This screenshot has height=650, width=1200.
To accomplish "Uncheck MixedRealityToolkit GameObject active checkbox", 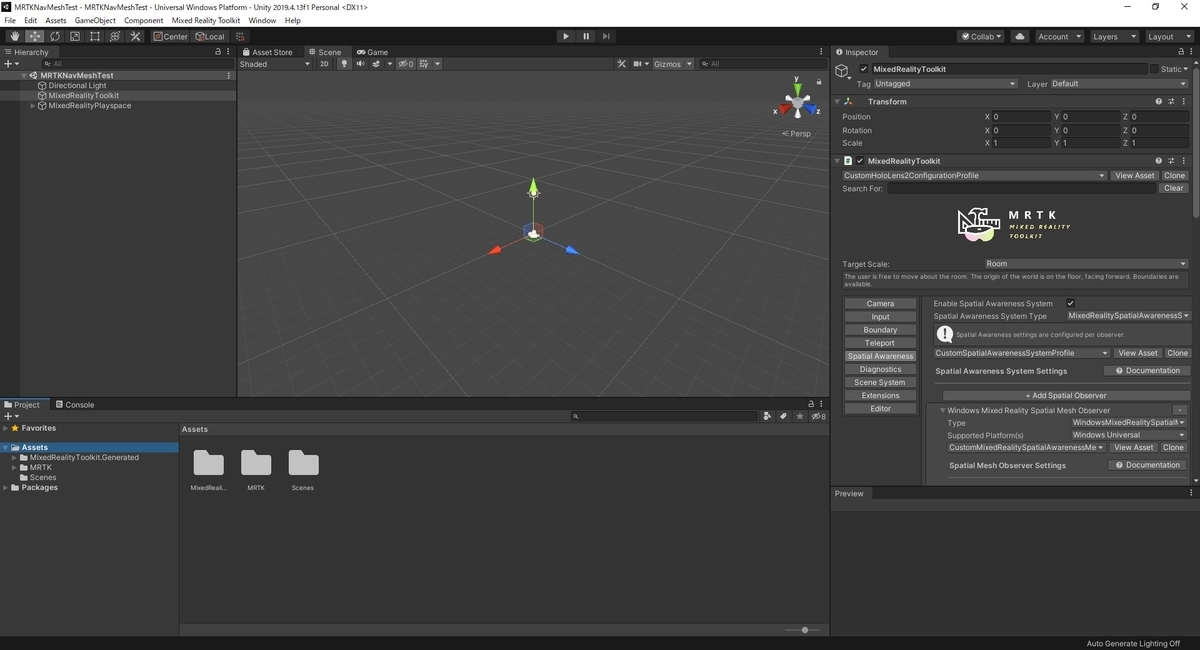I will coord(864,69).
